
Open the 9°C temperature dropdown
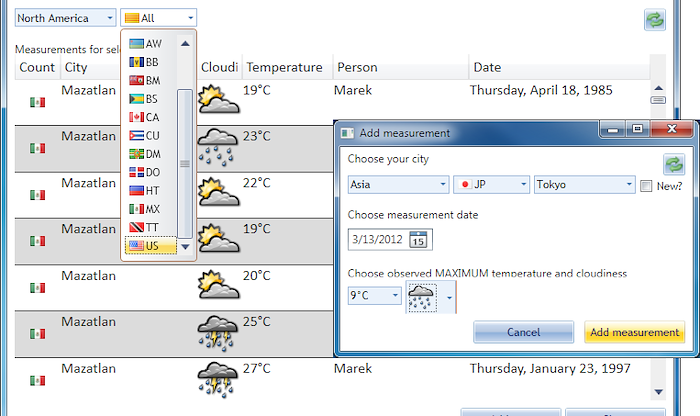pyautogui.click(x=375, y=295)
